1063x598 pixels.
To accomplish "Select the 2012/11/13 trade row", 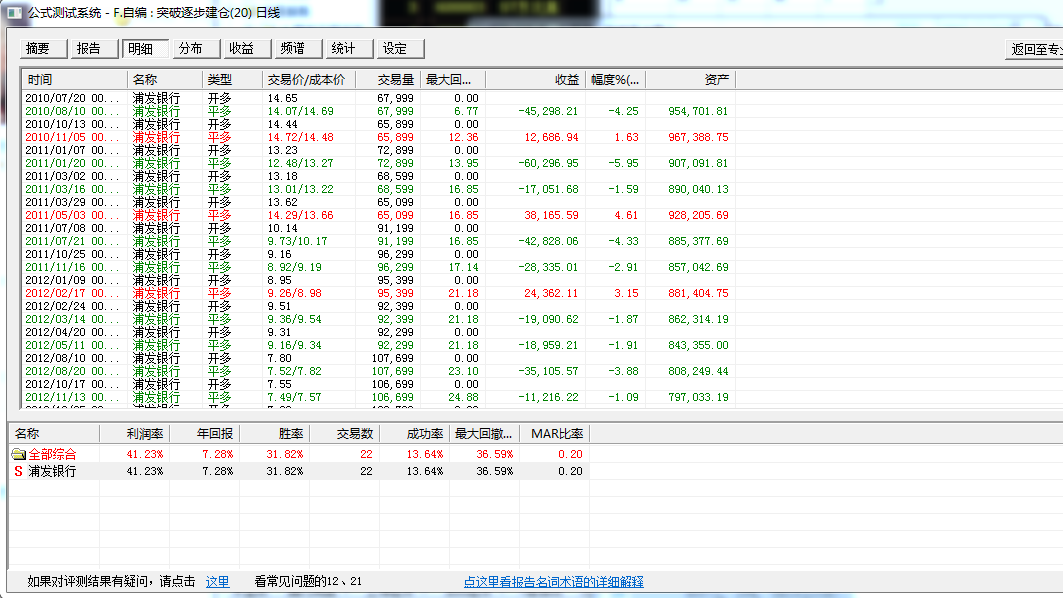I will point(378,397).
